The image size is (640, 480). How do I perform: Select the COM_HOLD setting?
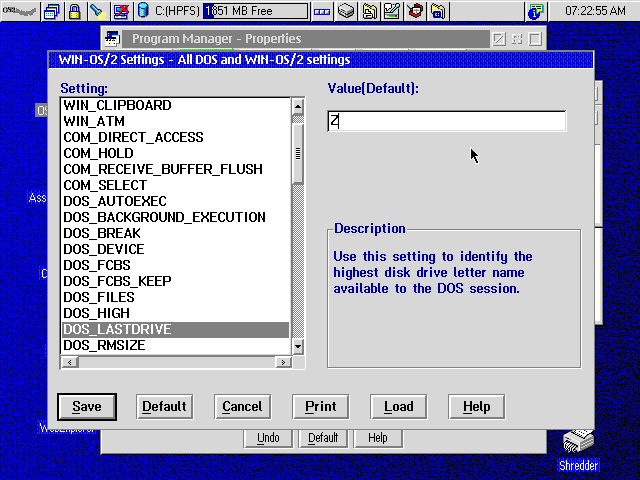coord(176,153)
